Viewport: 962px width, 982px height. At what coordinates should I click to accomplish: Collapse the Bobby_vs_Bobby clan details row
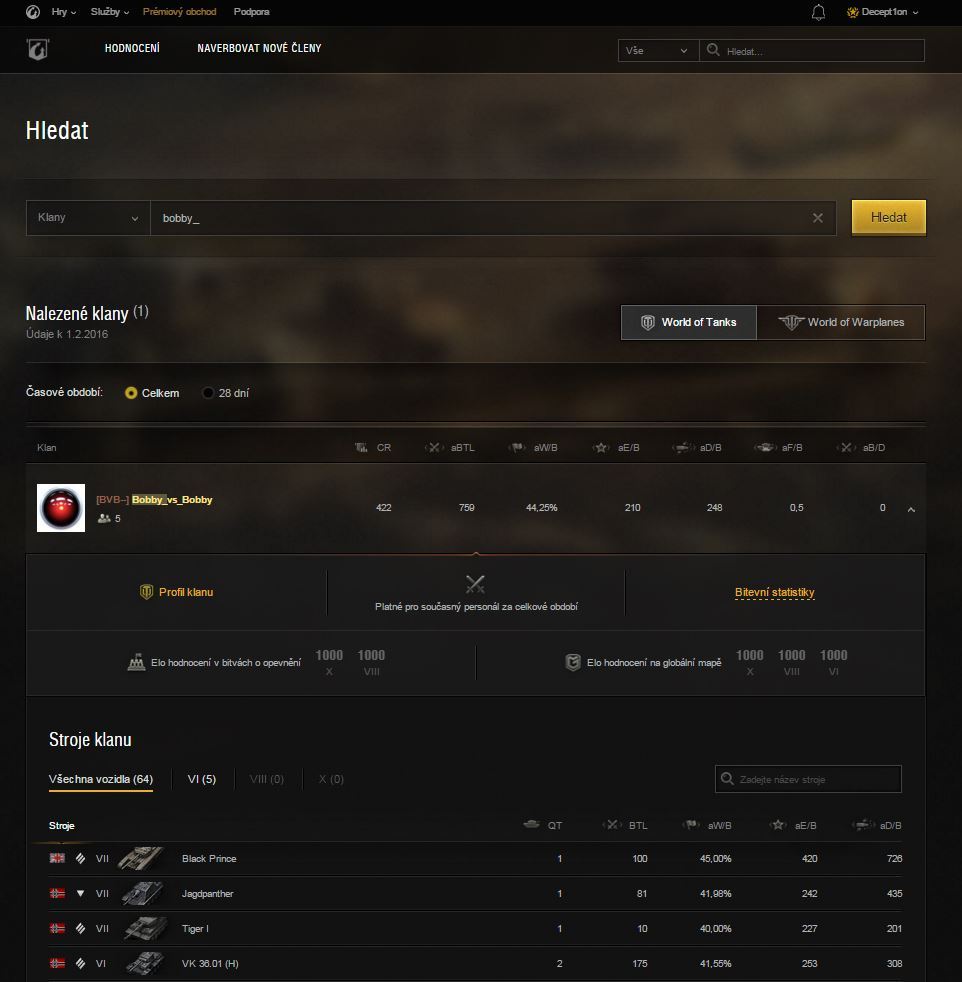coord(911,509)
